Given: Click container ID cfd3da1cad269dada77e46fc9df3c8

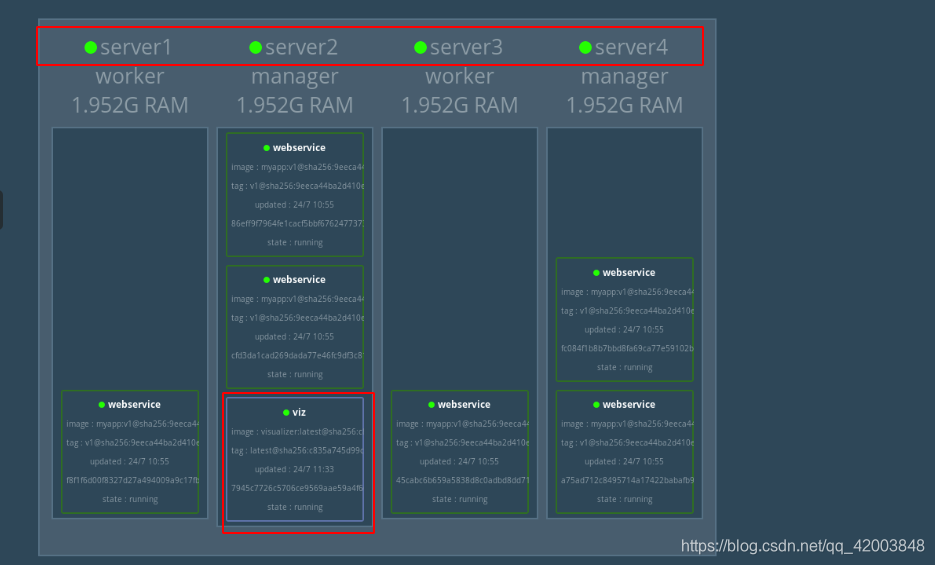Looking at the screenshot, I should pos(297,356).
